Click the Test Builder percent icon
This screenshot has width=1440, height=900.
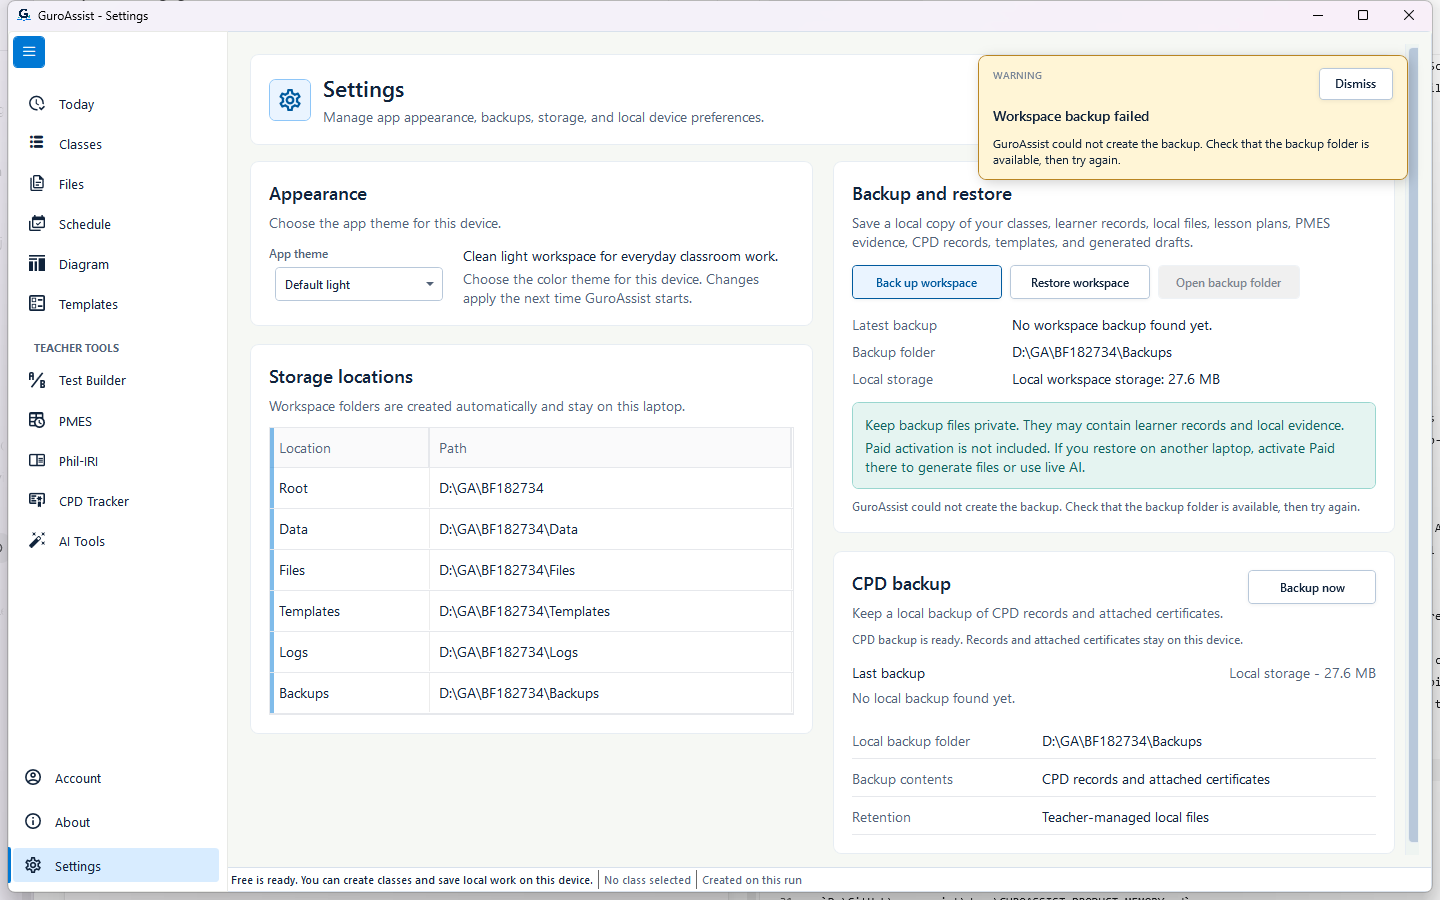click(37, 380)
